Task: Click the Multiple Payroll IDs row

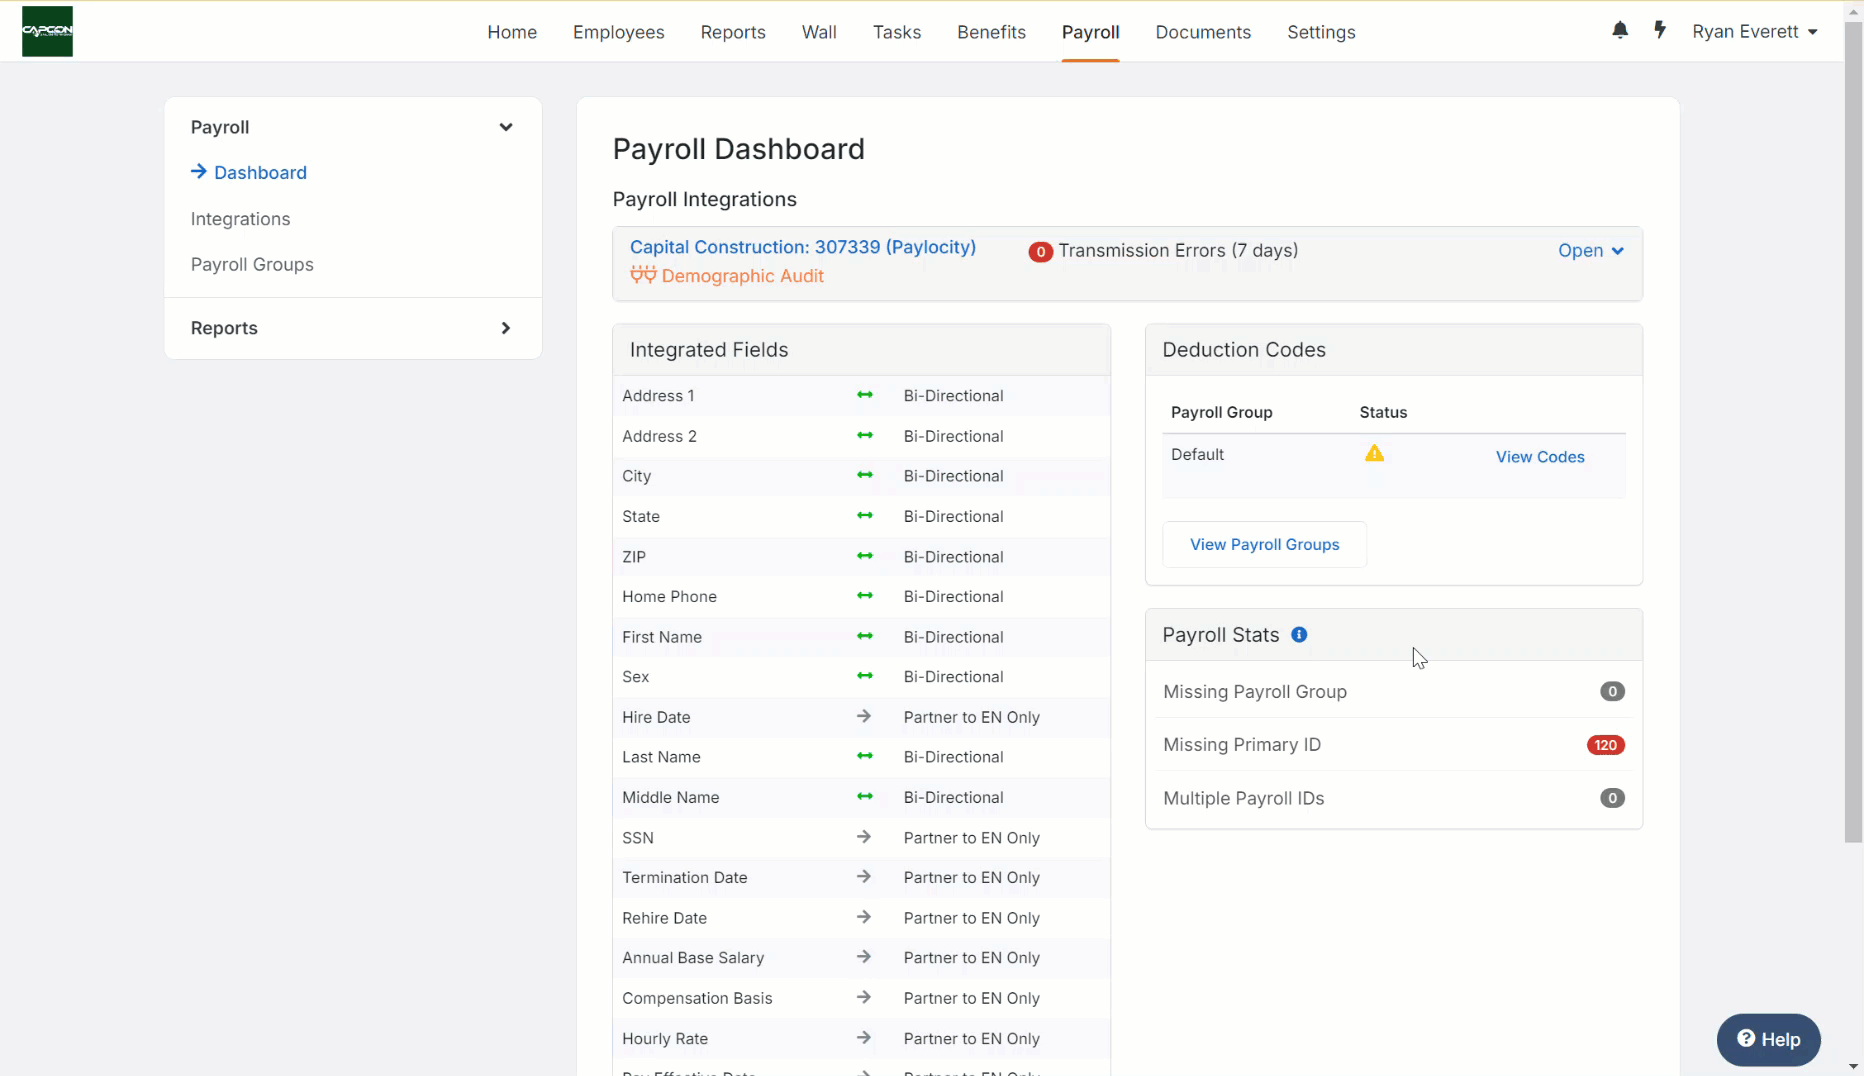Action: (x=1393, y=798)
